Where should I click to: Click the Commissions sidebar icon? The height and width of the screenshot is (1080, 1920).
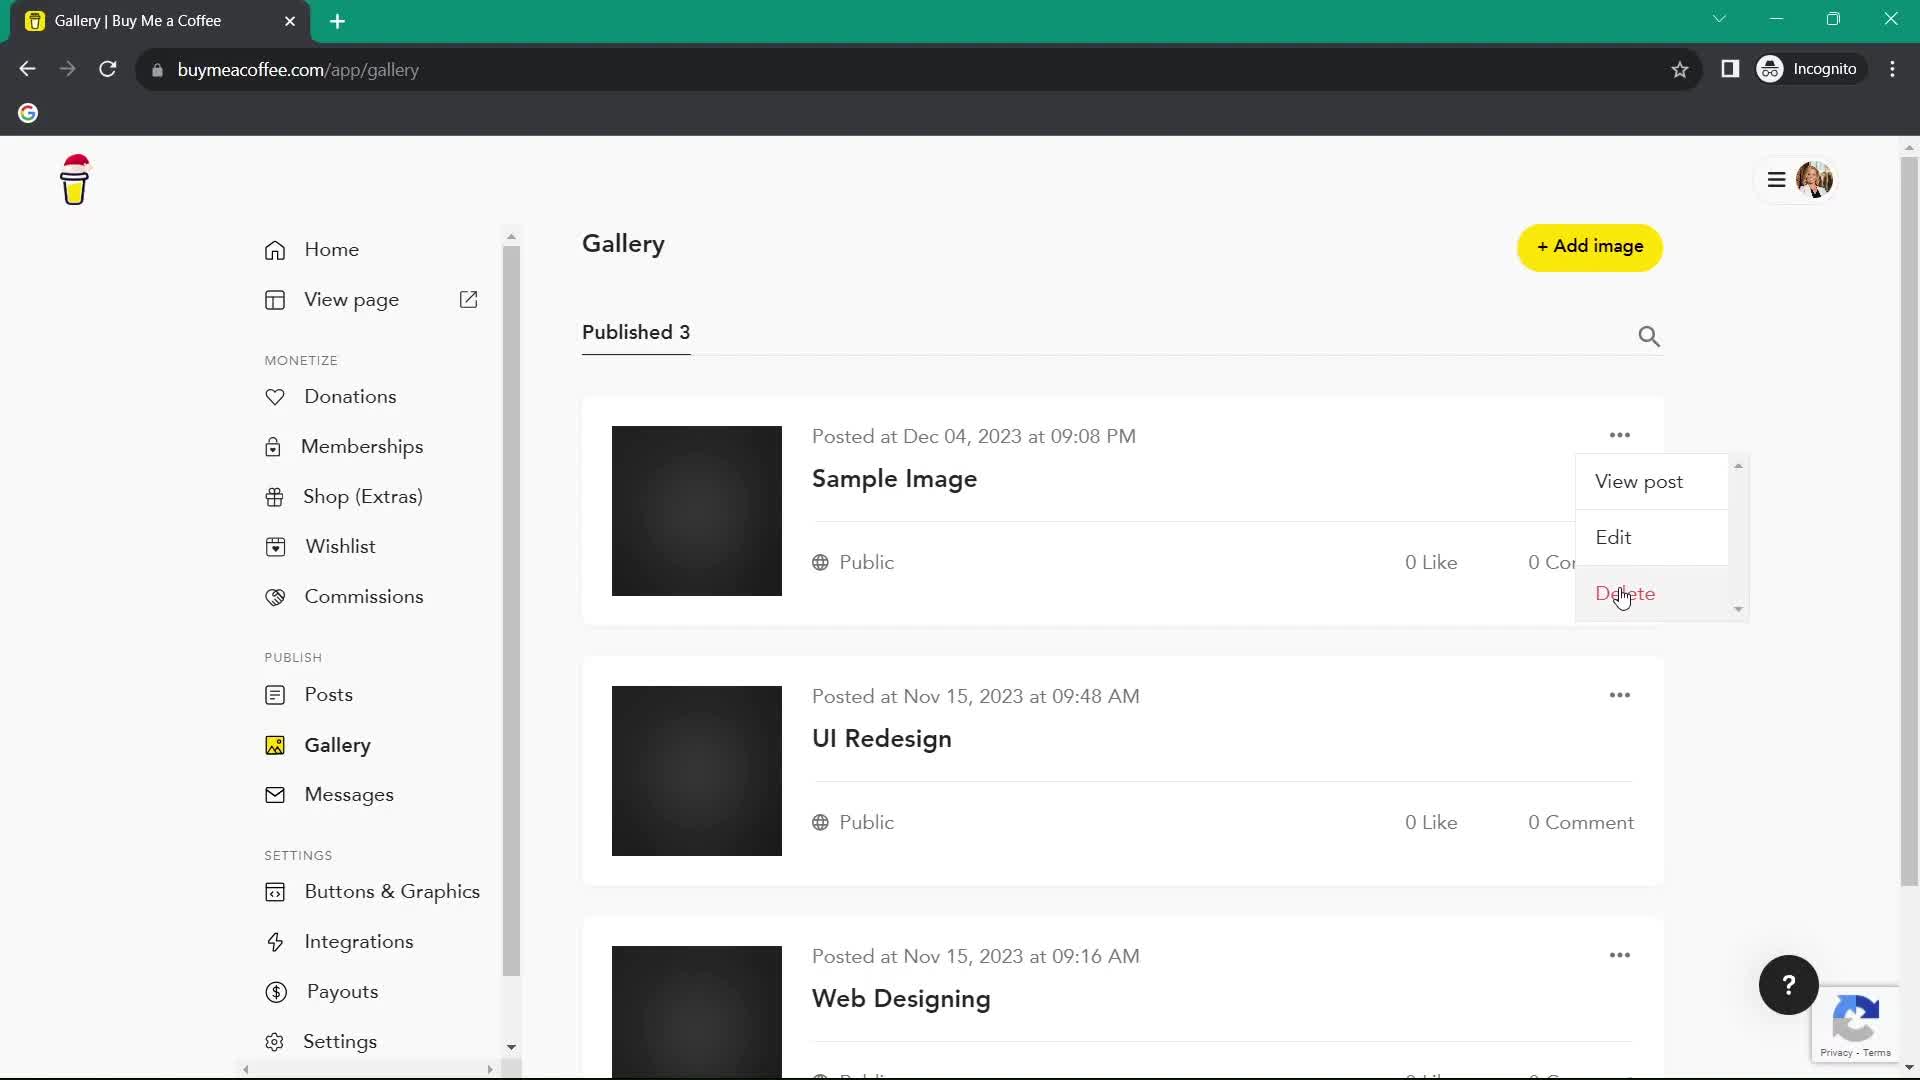coord(273,596)
